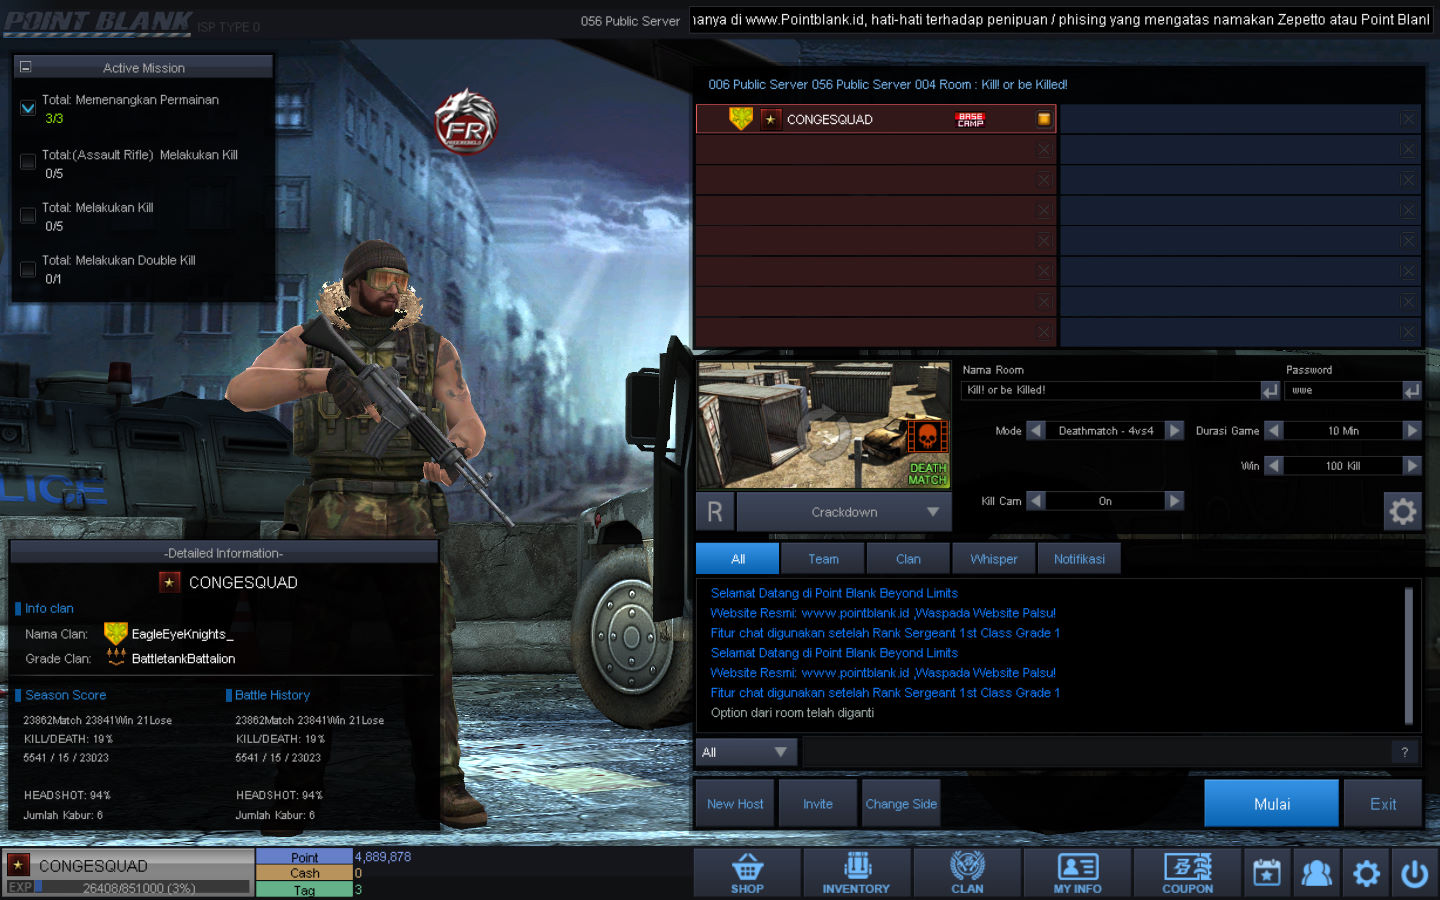
Task: Click the New Host button
Action: click(x=735, y=803)
